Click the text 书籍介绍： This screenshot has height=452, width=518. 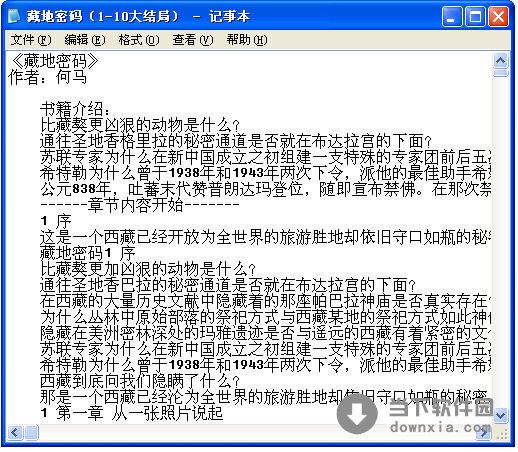point(75,109)
